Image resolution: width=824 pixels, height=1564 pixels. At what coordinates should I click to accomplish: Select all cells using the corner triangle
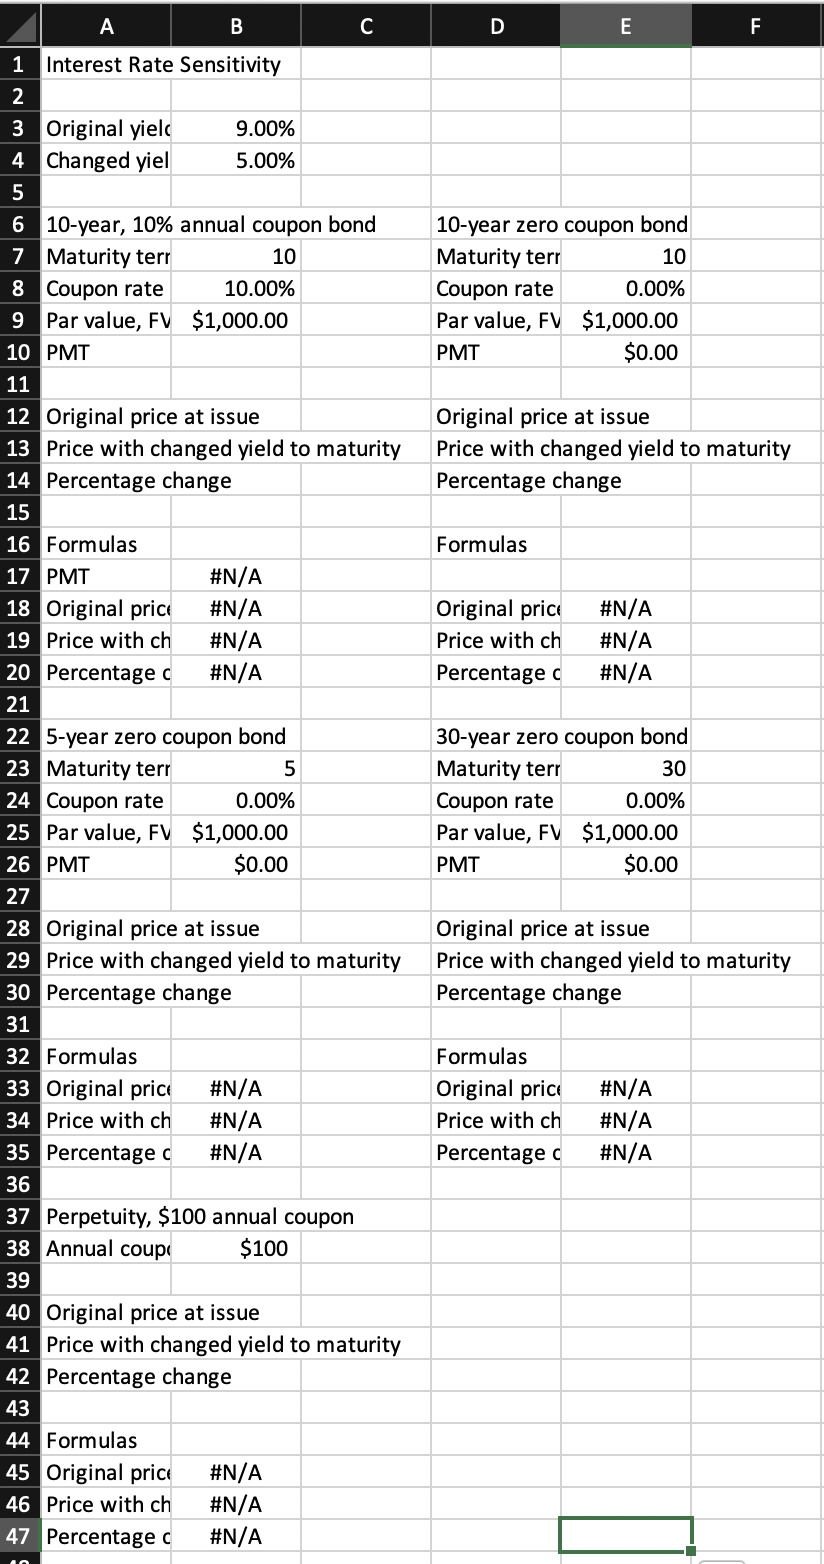(20, 25)
